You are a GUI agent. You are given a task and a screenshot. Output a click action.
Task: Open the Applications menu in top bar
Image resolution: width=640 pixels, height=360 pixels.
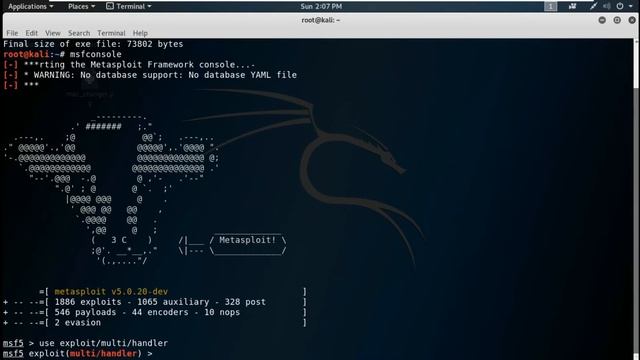(31, 6)
